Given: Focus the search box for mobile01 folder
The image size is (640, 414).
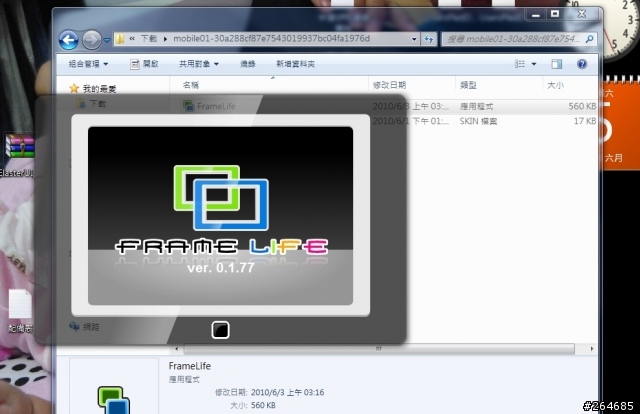Looking at the screenshot, I should tap(513, 39).
